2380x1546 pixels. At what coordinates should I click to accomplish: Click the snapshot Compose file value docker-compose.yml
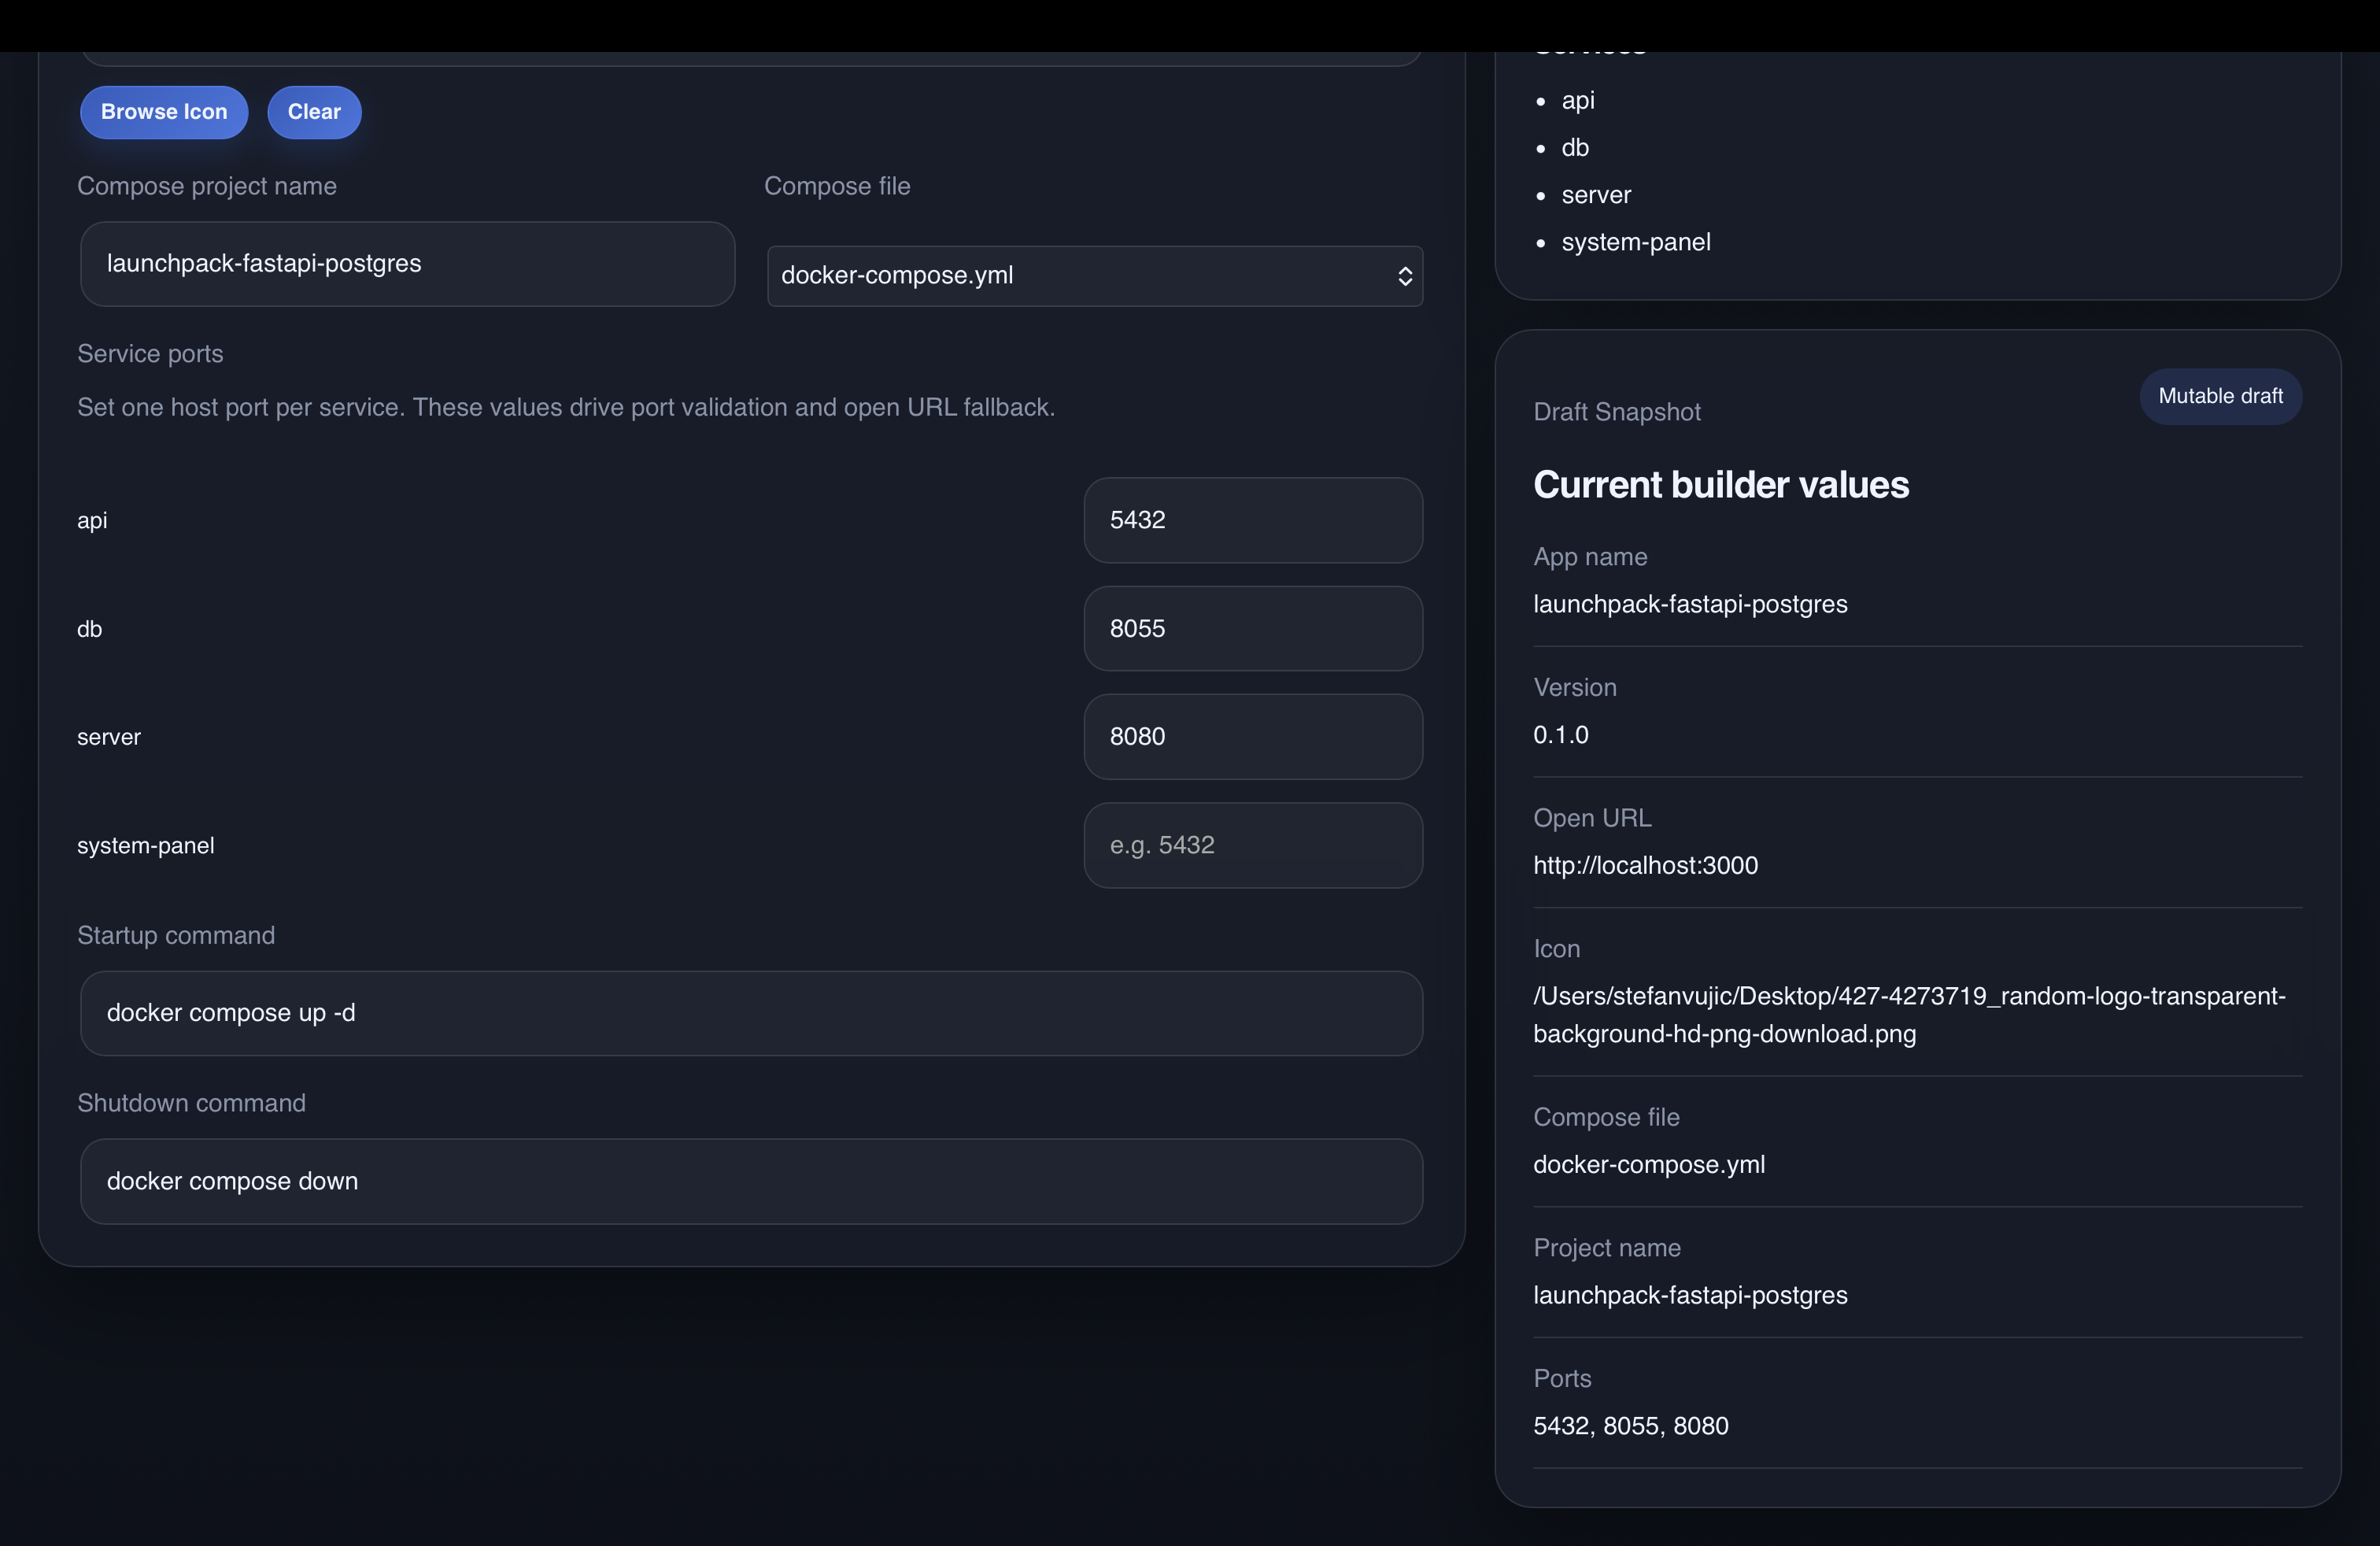[x=1649, y=1165]
